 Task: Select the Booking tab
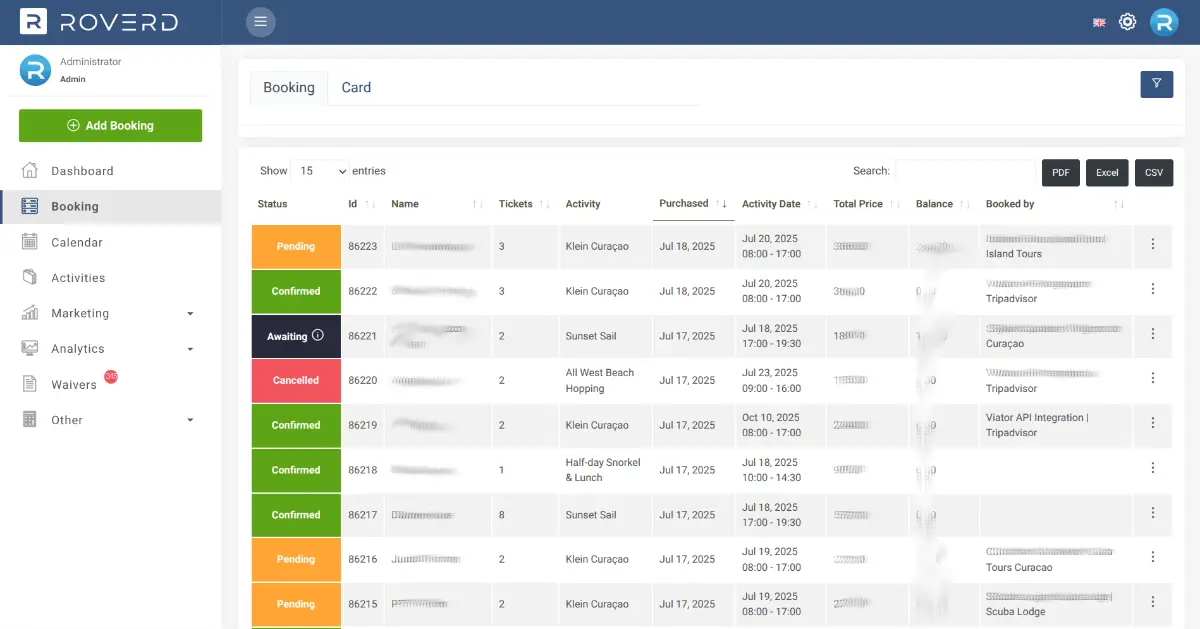[x=289, y=88]
